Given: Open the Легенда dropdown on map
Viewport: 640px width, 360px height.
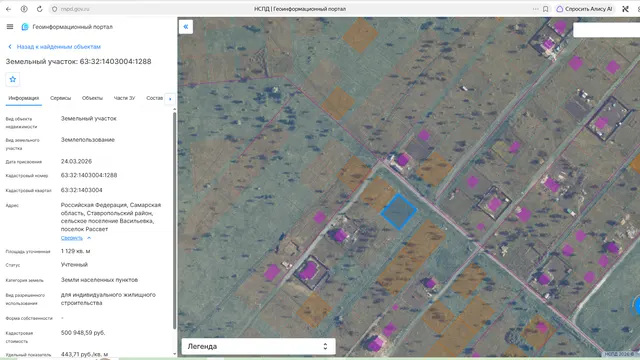Looking at the screenshot, I should pos(259,346).
